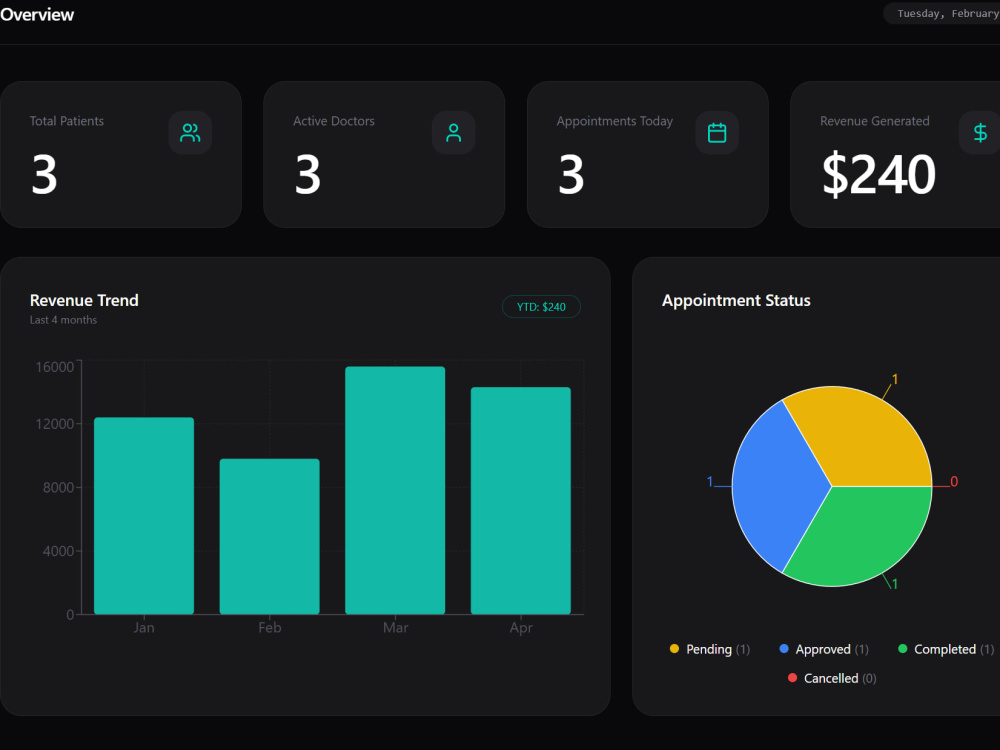Viewport: 1000px width, 750px height.
Task: Click the Last 4 months subtitle
Action: coord(63,320)
